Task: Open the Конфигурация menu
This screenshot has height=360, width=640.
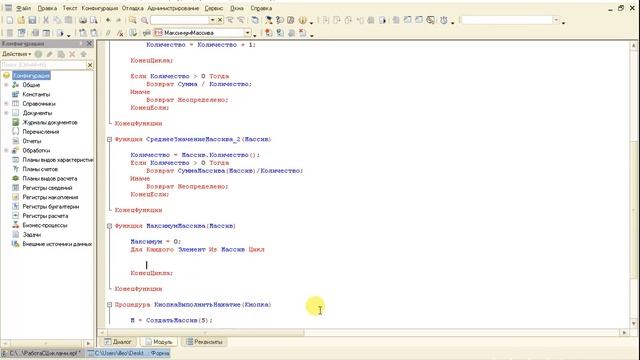Action: pos(100,8)
